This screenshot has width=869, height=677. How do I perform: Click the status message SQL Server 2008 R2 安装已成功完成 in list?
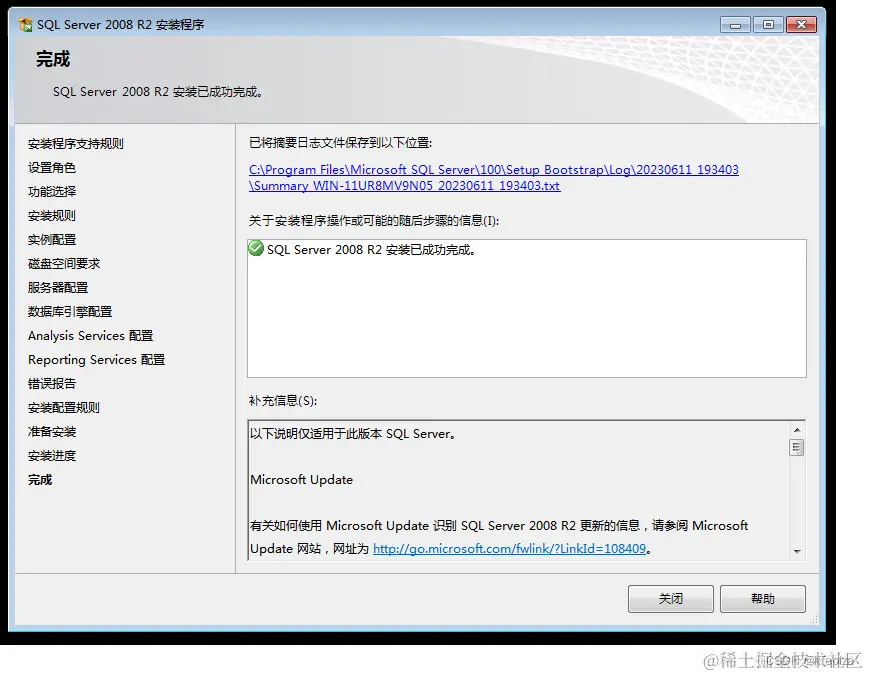[371, 250]
